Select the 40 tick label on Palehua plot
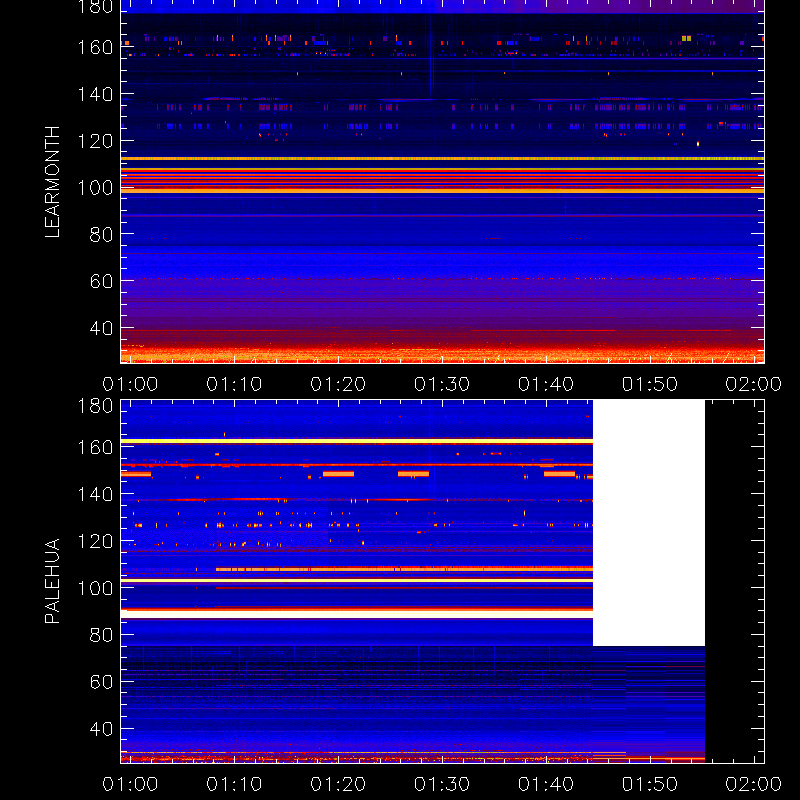800x800 pixels. pos(101,729)
